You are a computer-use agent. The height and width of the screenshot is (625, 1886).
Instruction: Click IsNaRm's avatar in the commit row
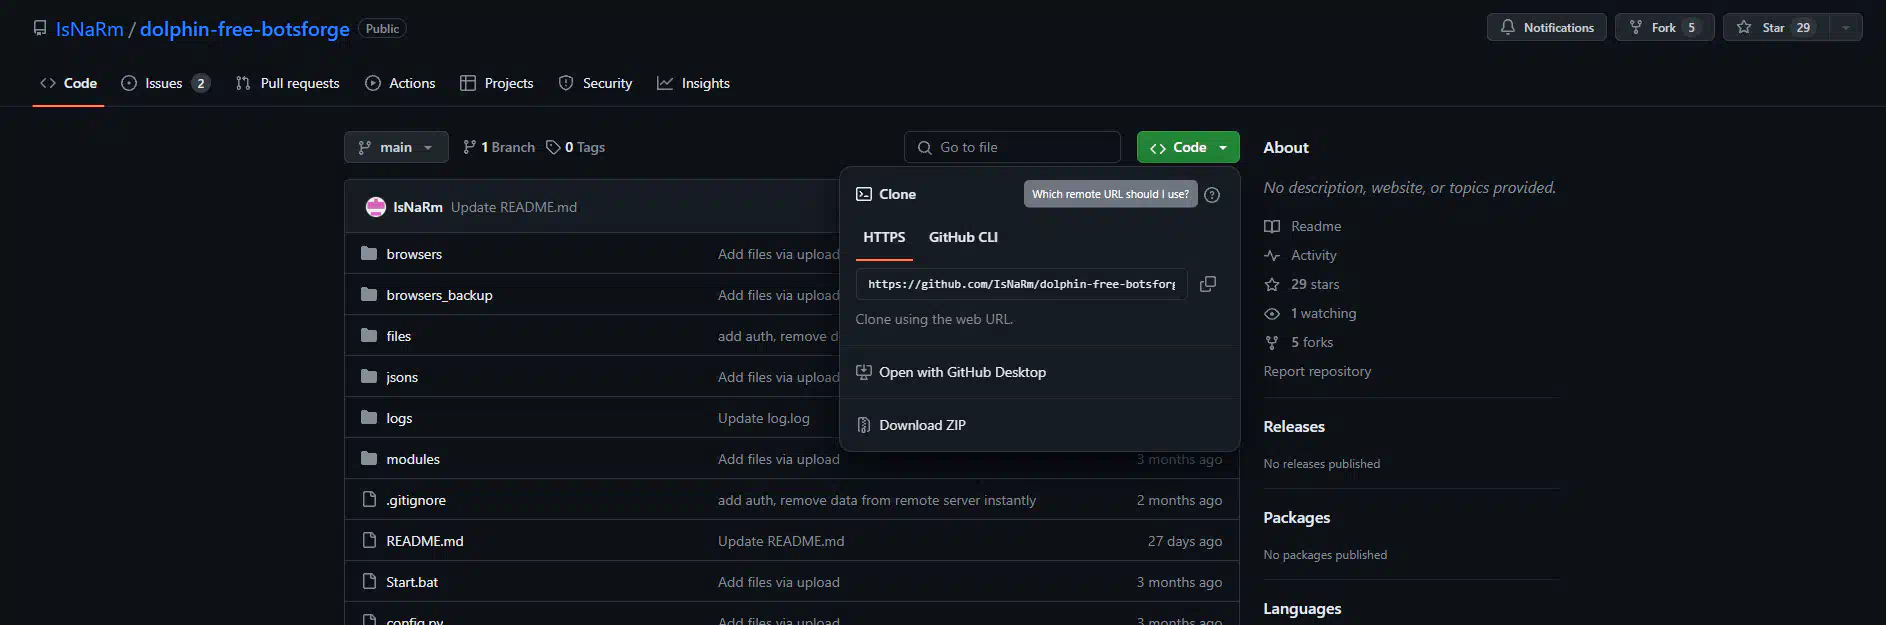(376, 207)
